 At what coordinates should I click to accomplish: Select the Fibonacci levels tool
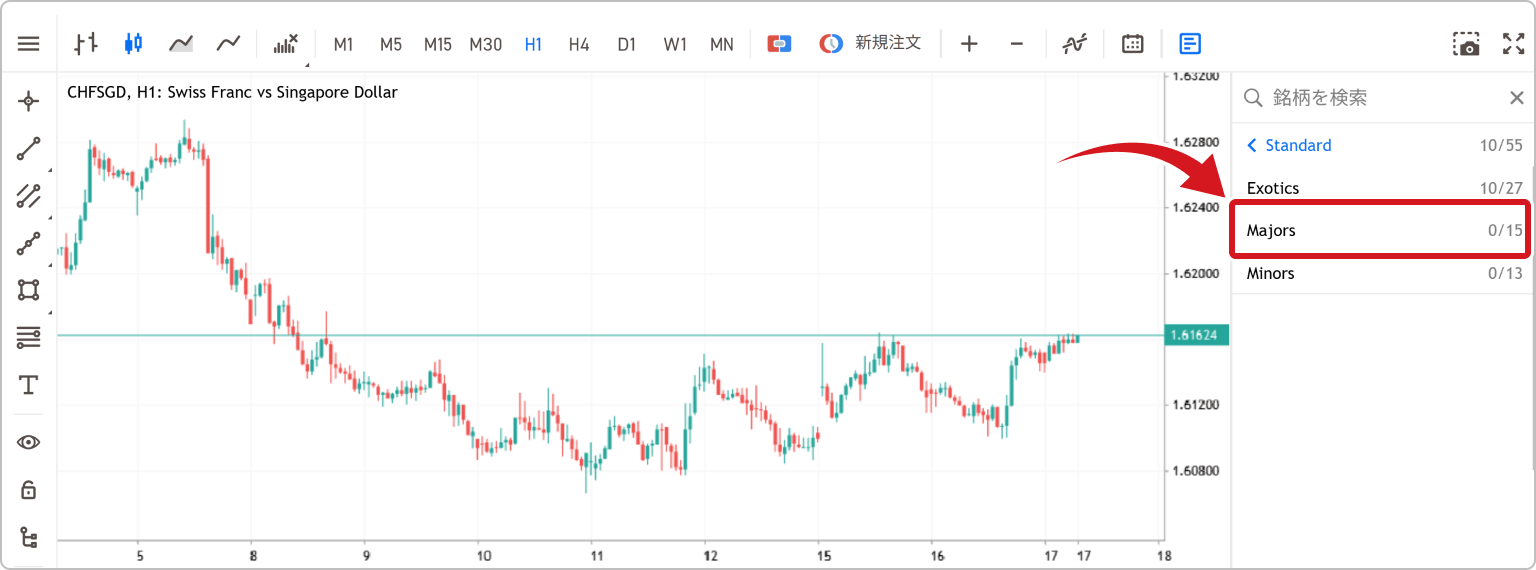click(29, 338)
